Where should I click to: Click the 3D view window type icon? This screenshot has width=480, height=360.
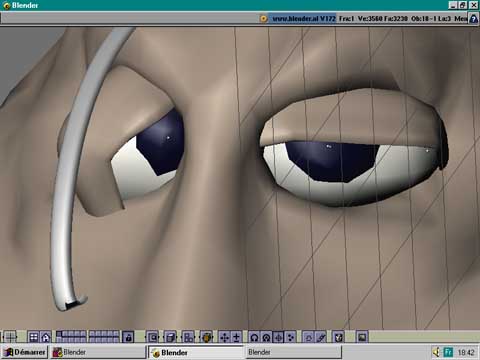click(x=10, y=337)
